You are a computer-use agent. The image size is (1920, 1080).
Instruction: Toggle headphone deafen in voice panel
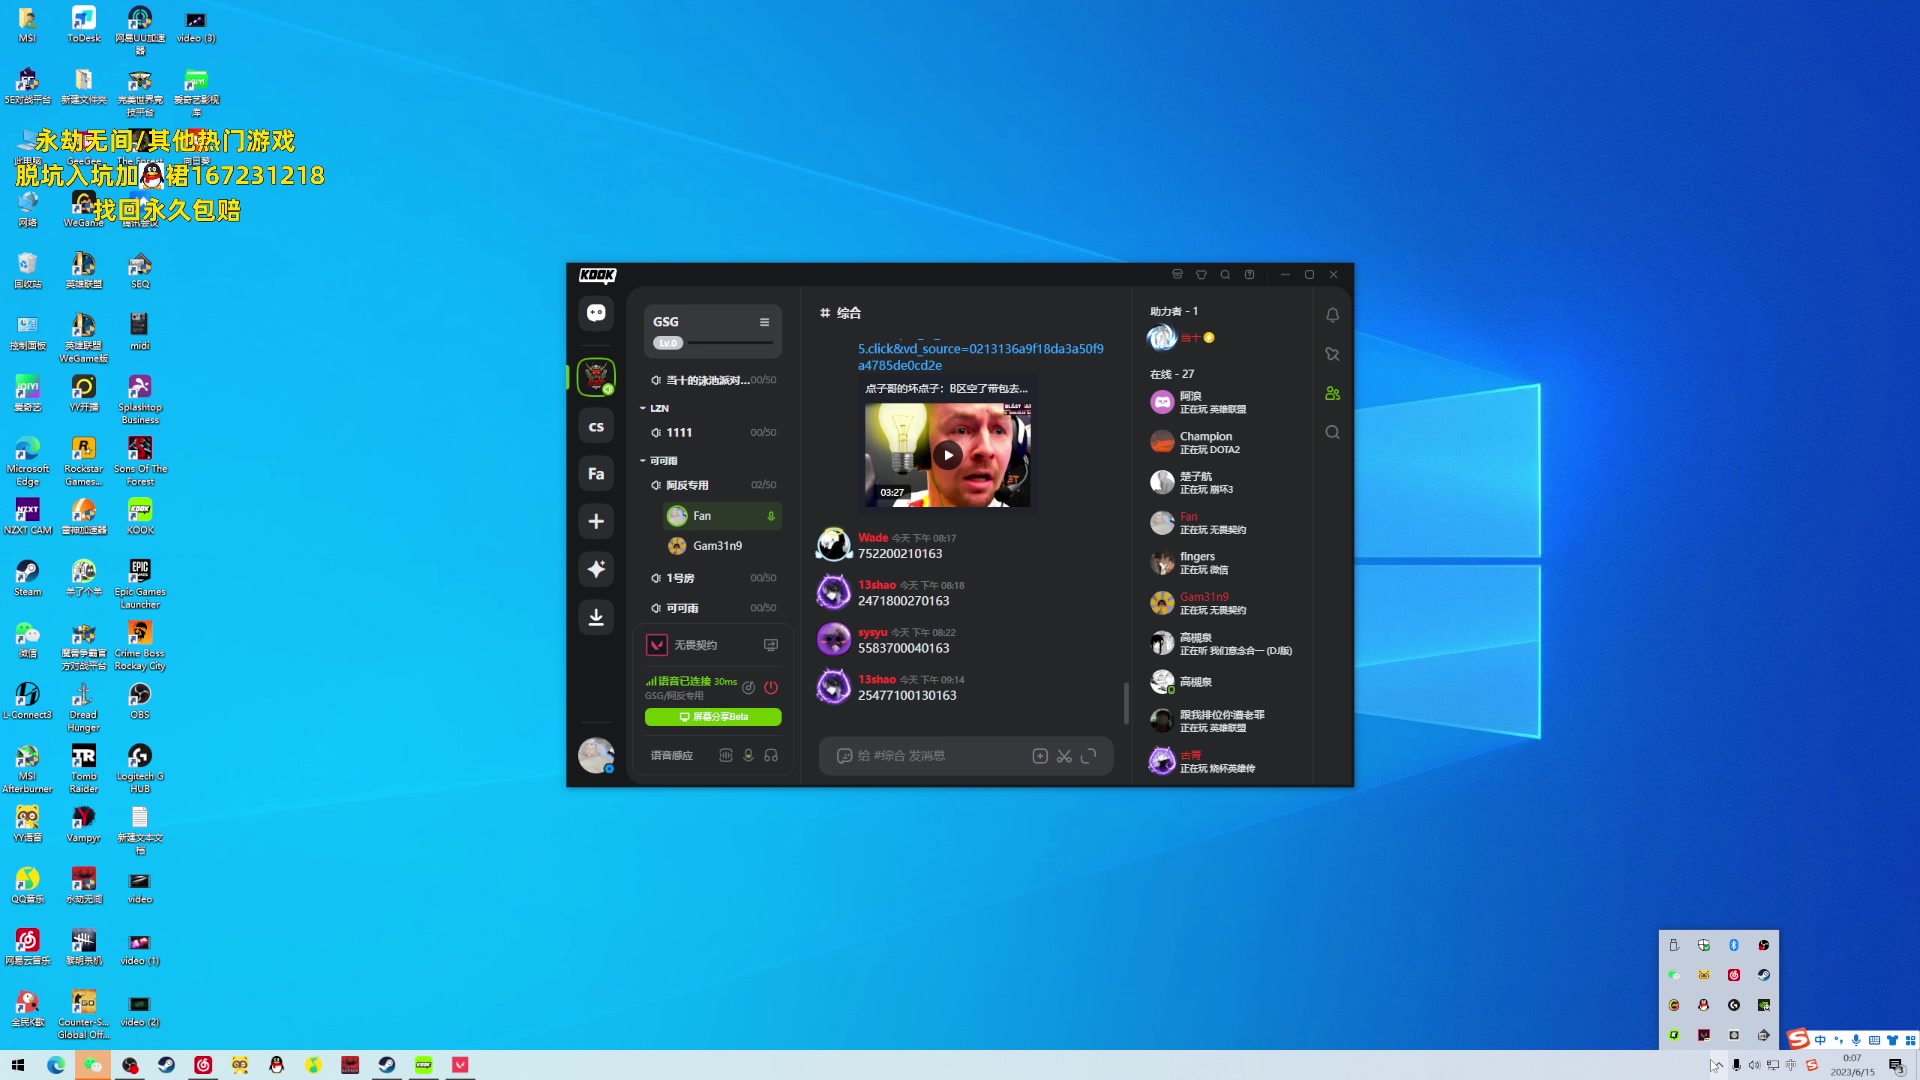point(771,755)
